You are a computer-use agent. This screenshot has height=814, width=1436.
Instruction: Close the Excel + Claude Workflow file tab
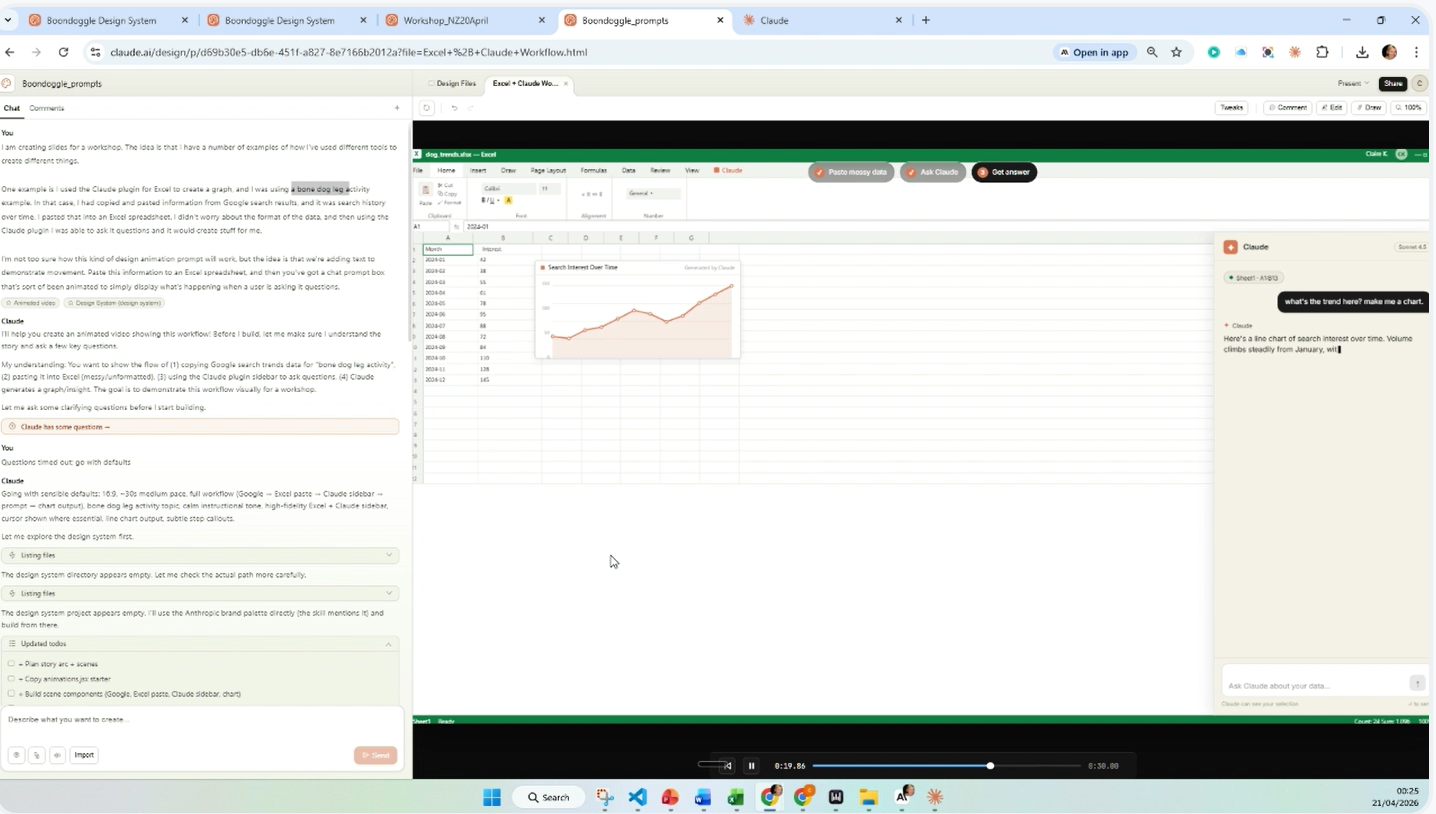tap(566, 84)
